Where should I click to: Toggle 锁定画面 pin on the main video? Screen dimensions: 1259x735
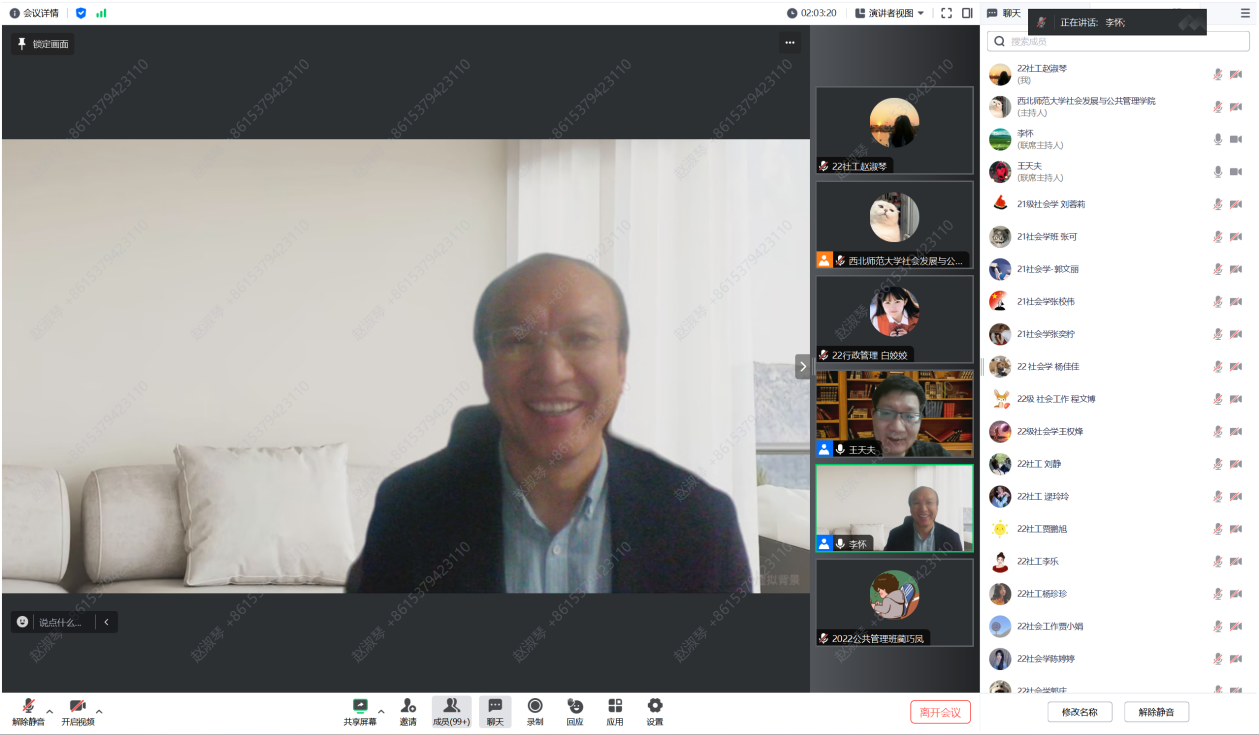43,44
